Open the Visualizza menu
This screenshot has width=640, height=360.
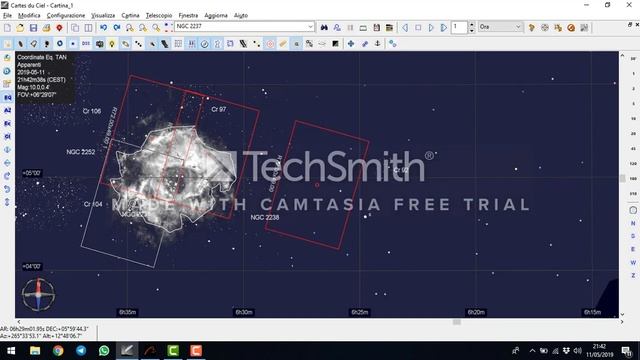[x=103, y=16]
